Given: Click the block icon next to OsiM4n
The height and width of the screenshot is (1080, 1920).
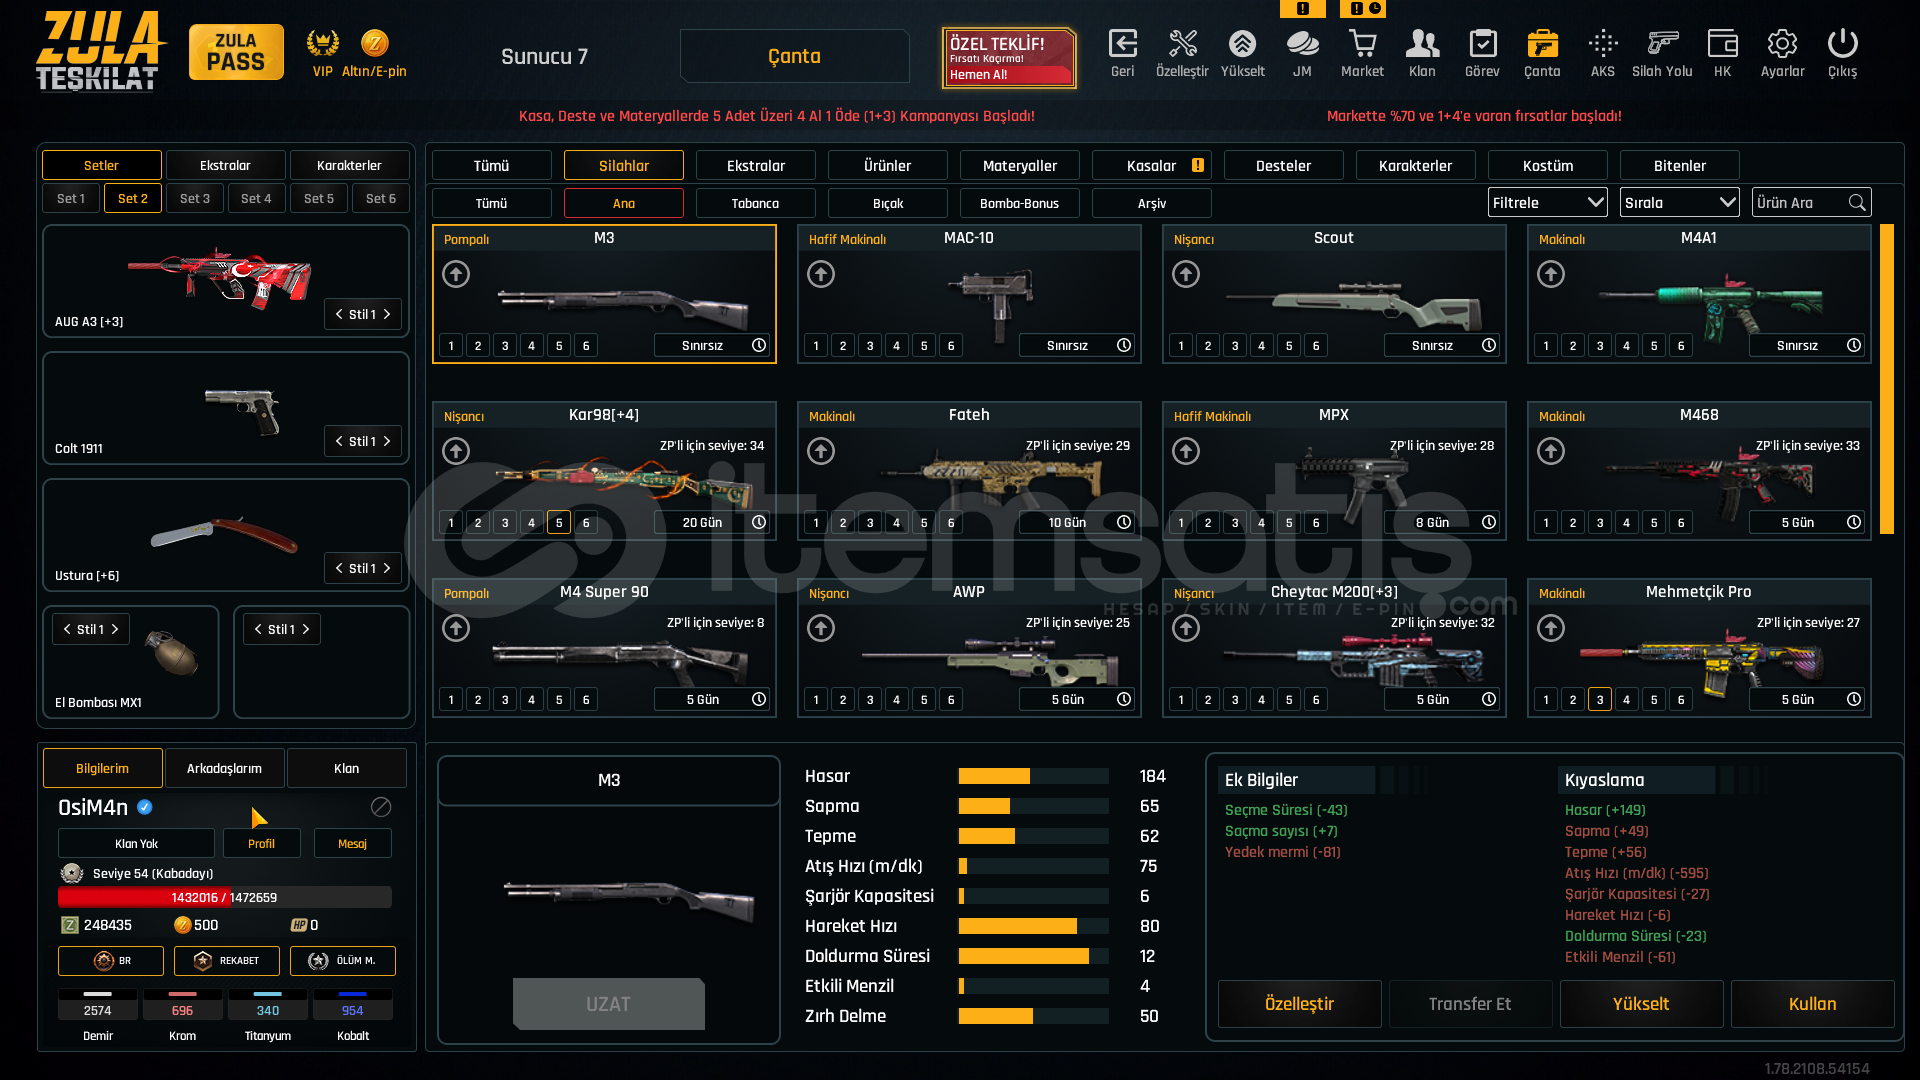Looking at the screenshot, I should pos(381,807).
